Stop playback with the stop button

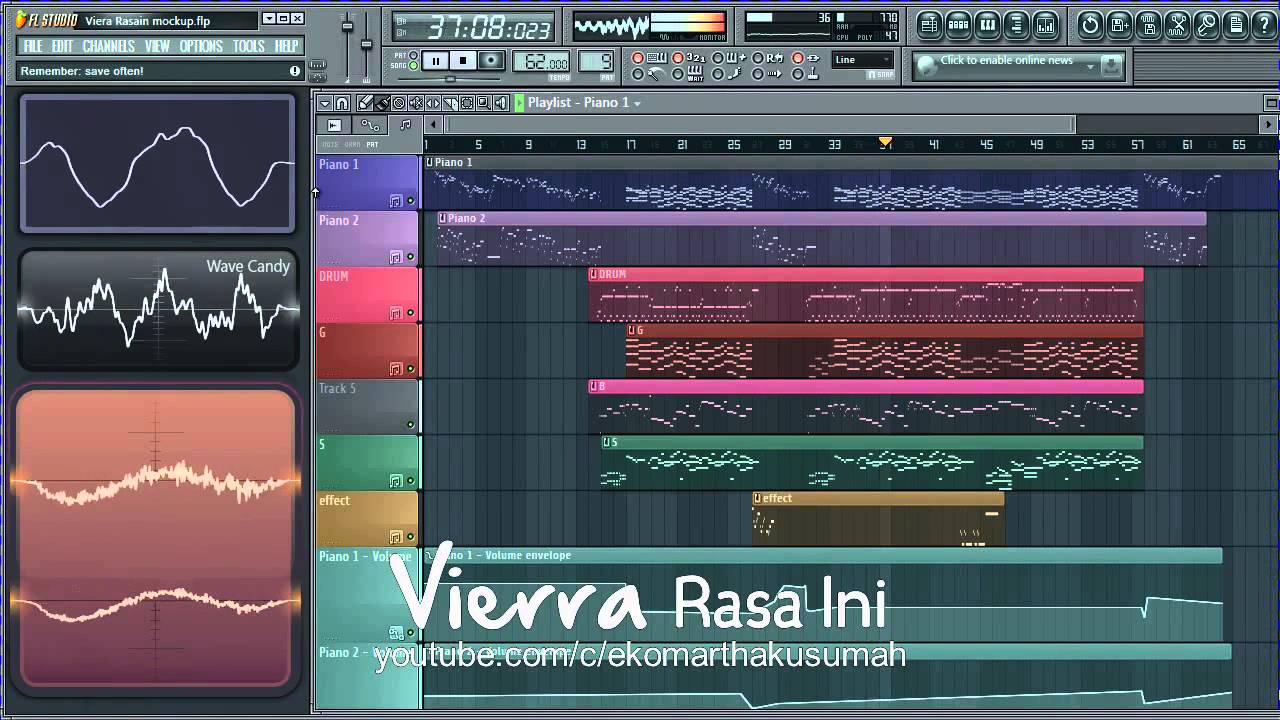point(463,61)
